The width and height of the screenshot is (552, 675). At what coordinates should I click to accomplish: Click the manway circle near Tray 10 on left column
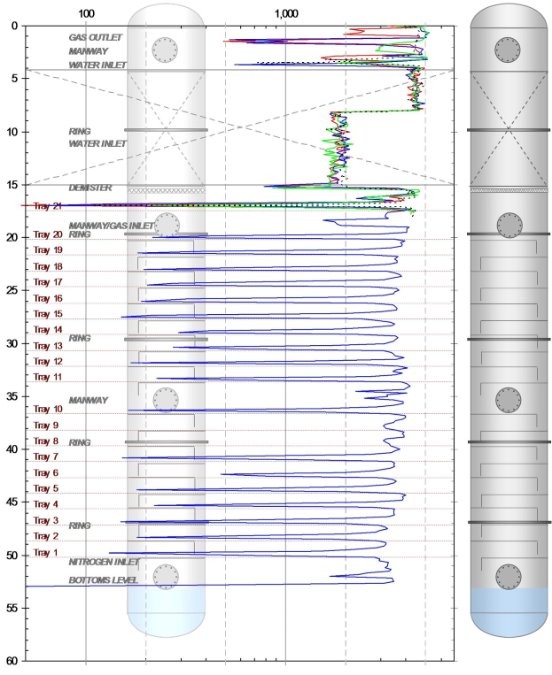tap(166, 399)
